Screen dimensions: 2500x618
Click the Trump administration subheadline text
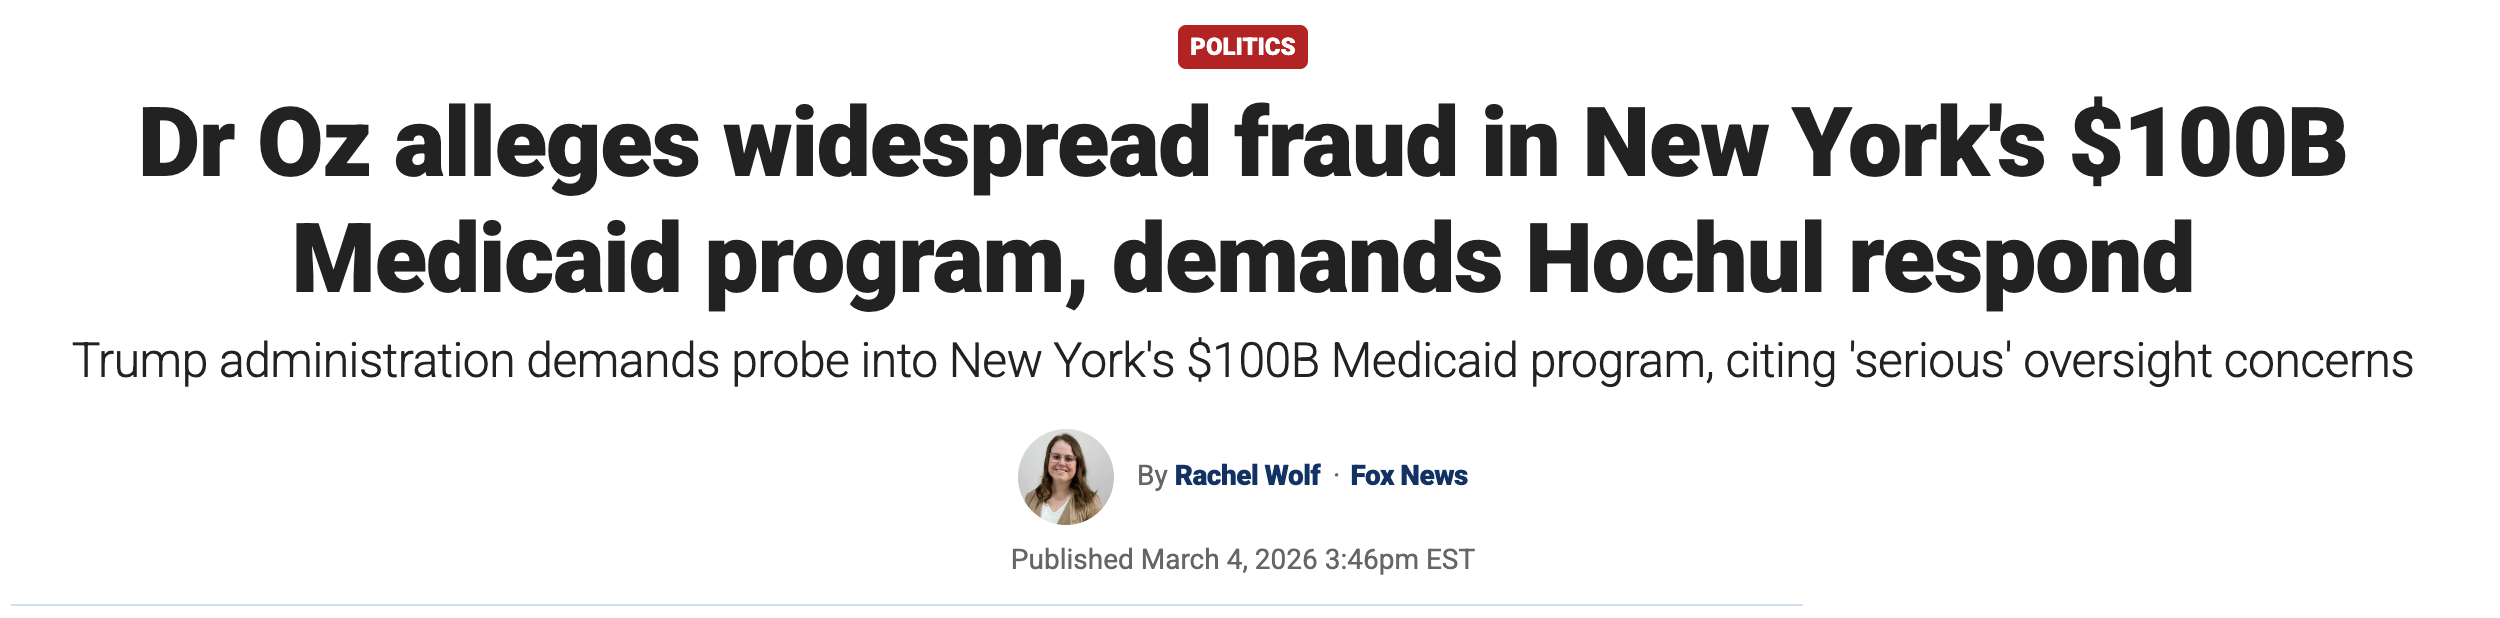(x=1242, y=361)
